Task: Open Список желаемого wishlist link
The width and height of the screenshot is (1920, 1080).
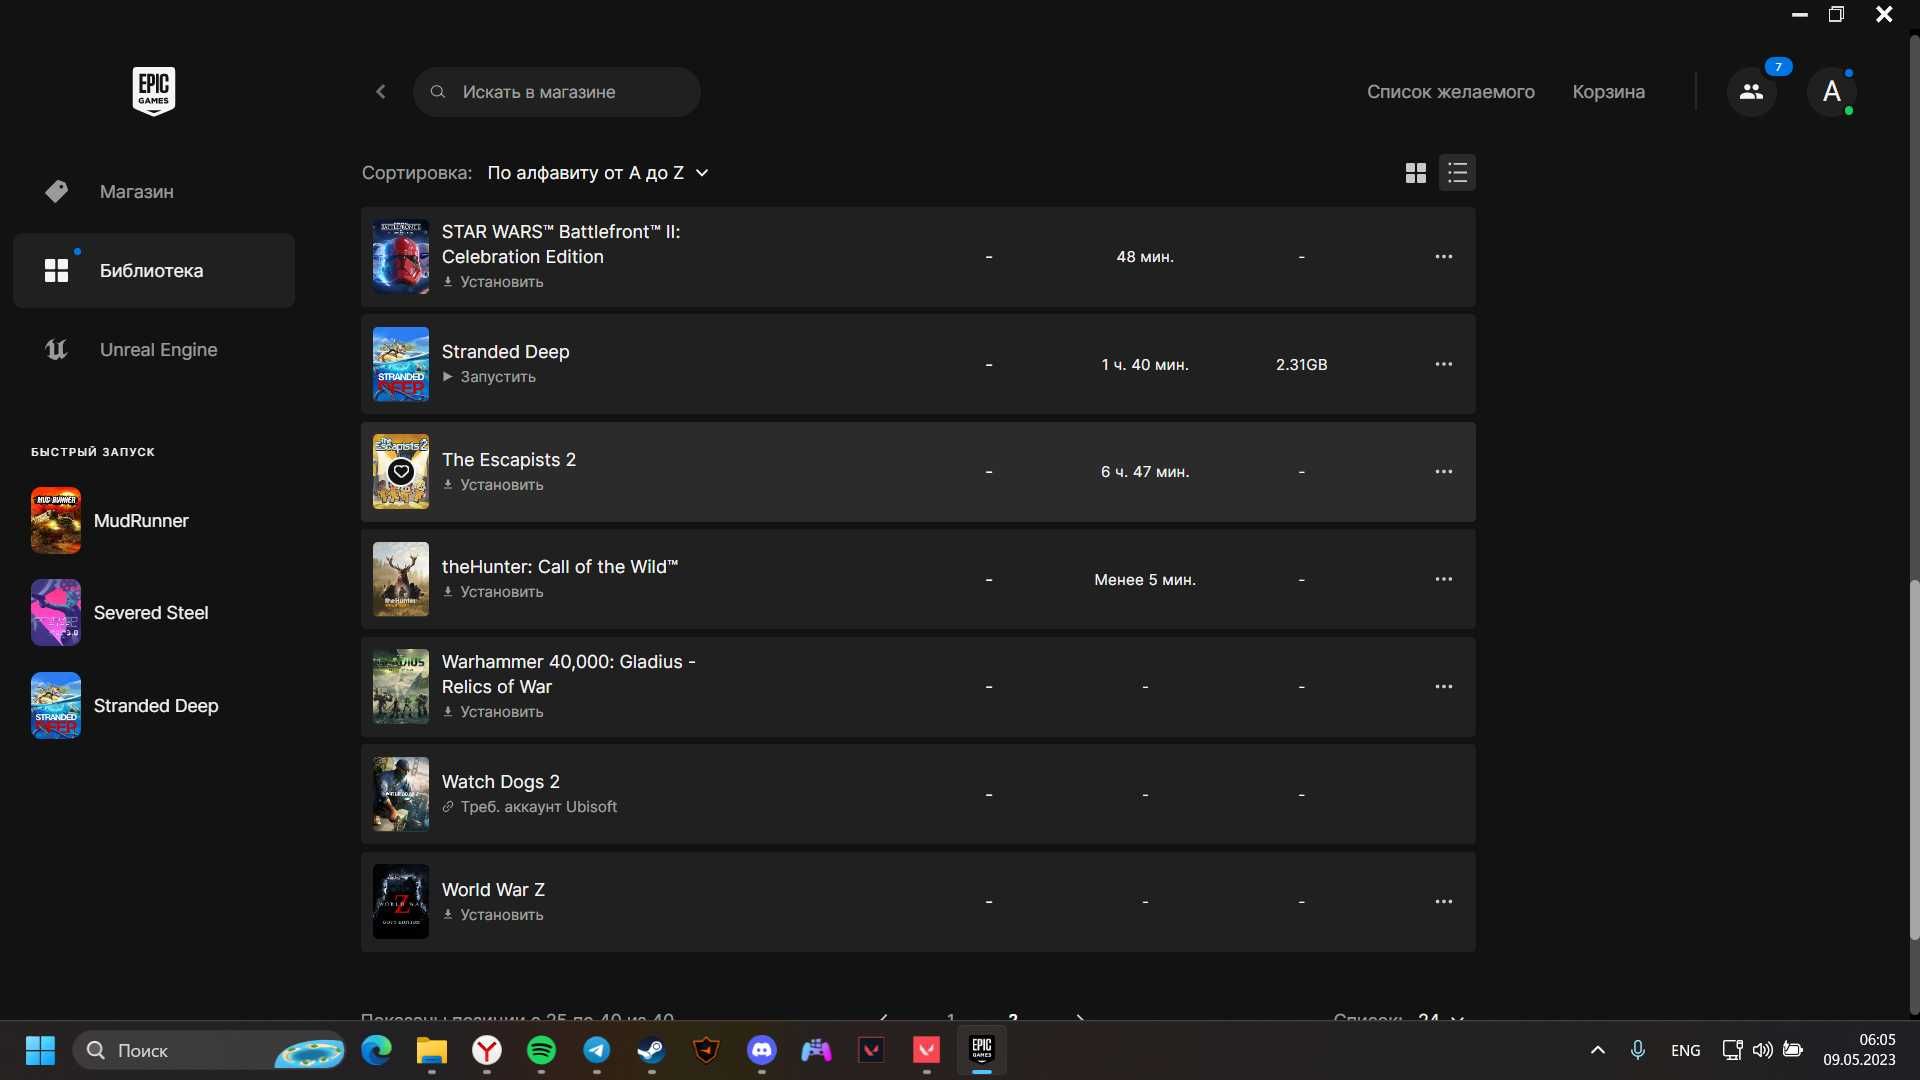Action: [x=1450, y=92]
